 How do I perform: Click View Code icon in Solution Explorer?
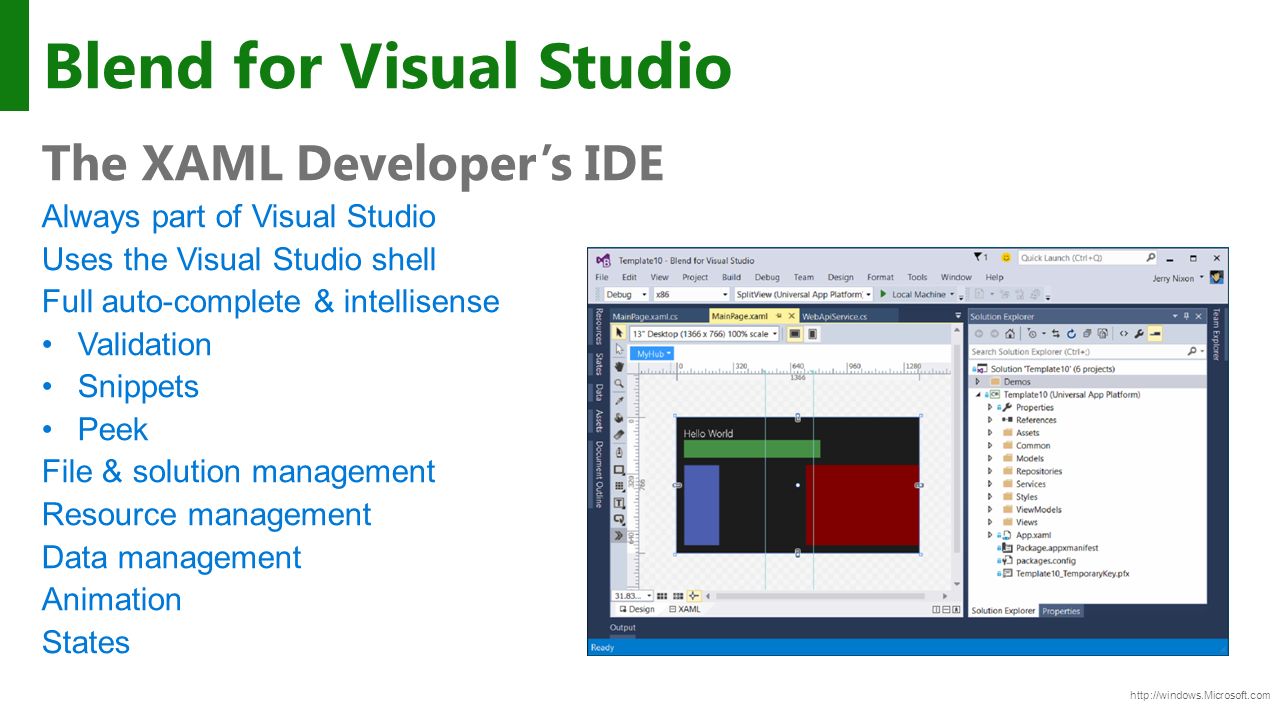click(1124, 334)
